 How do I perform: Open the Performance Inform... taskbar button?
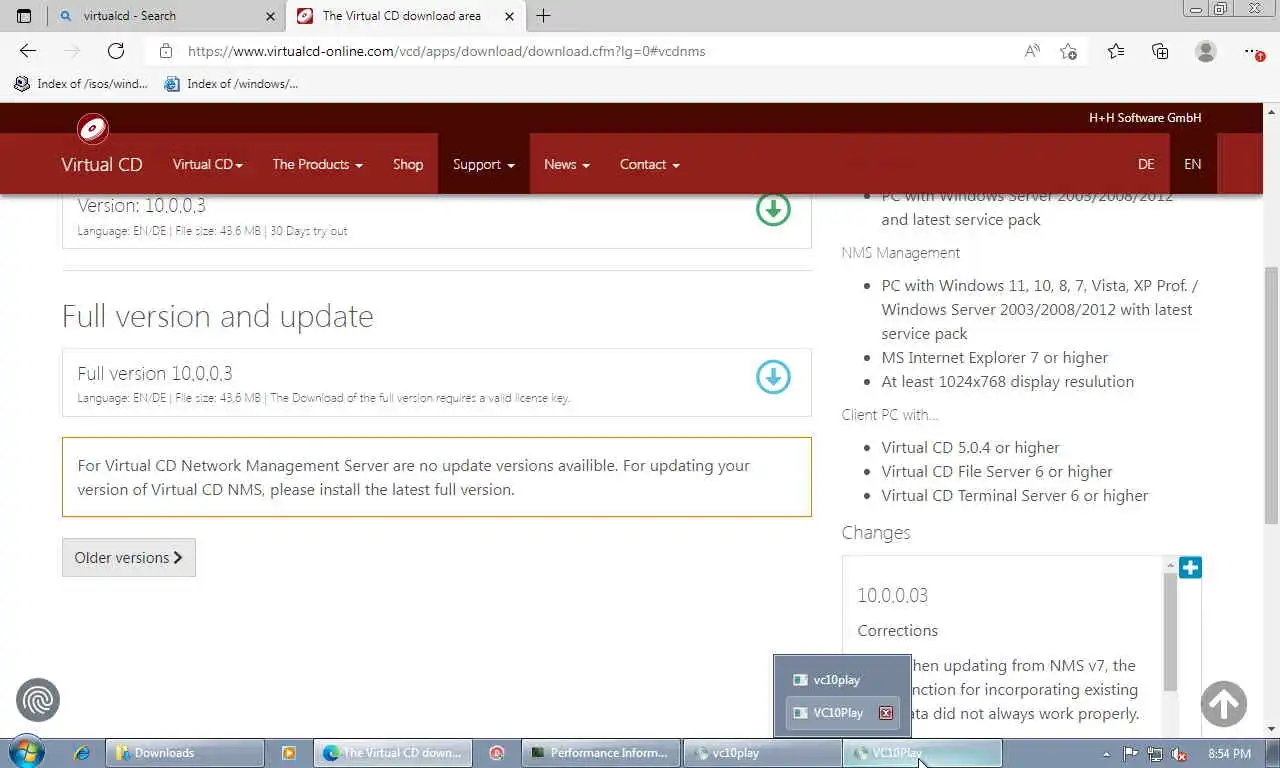(601, 753)
